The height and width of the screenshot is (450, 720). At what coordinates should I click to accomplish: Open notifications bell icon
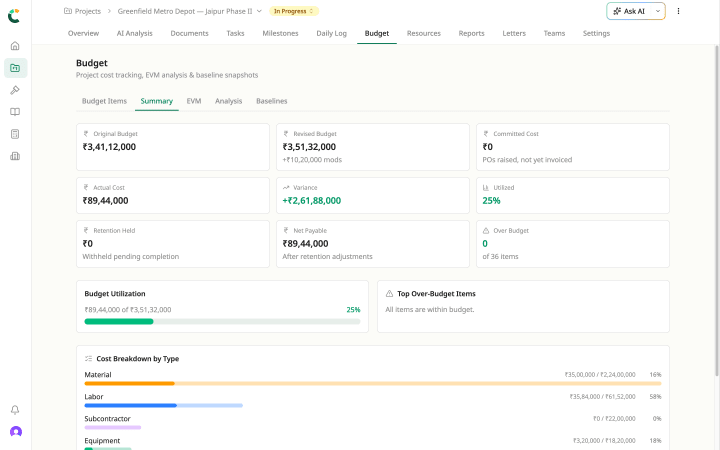pyautogui.click(x=15, y=410)
